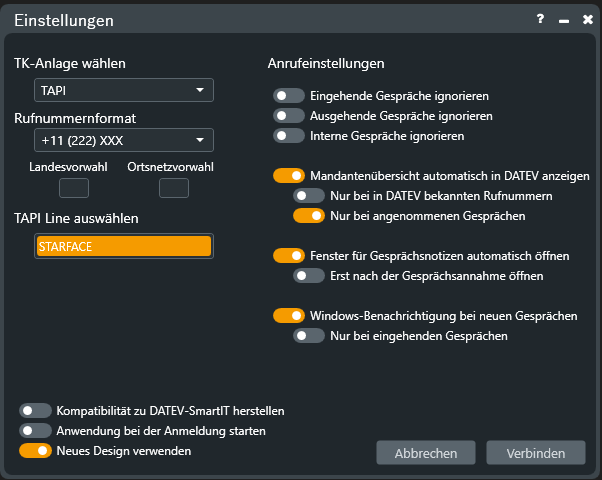Viewport: 602px width, 480px height.
Task: Close the Einstellungen window
Action: (587, 19)
